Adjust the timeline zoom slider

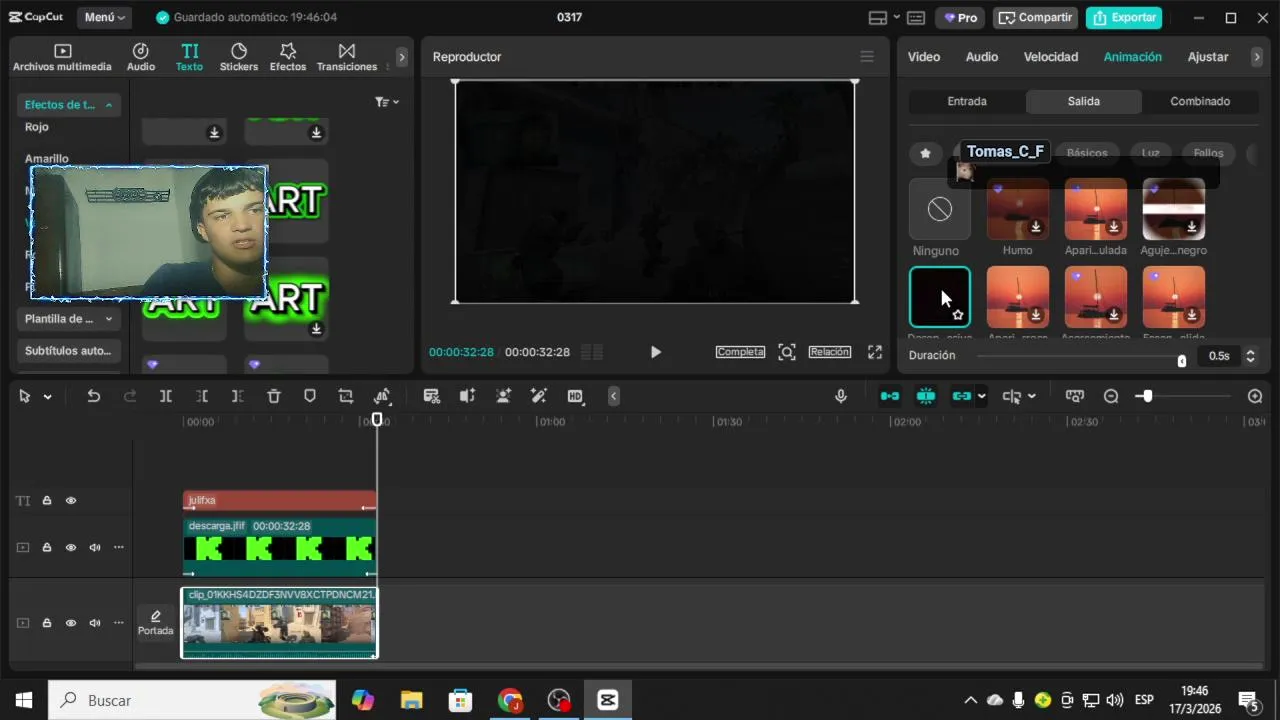tap(1147, 396)
